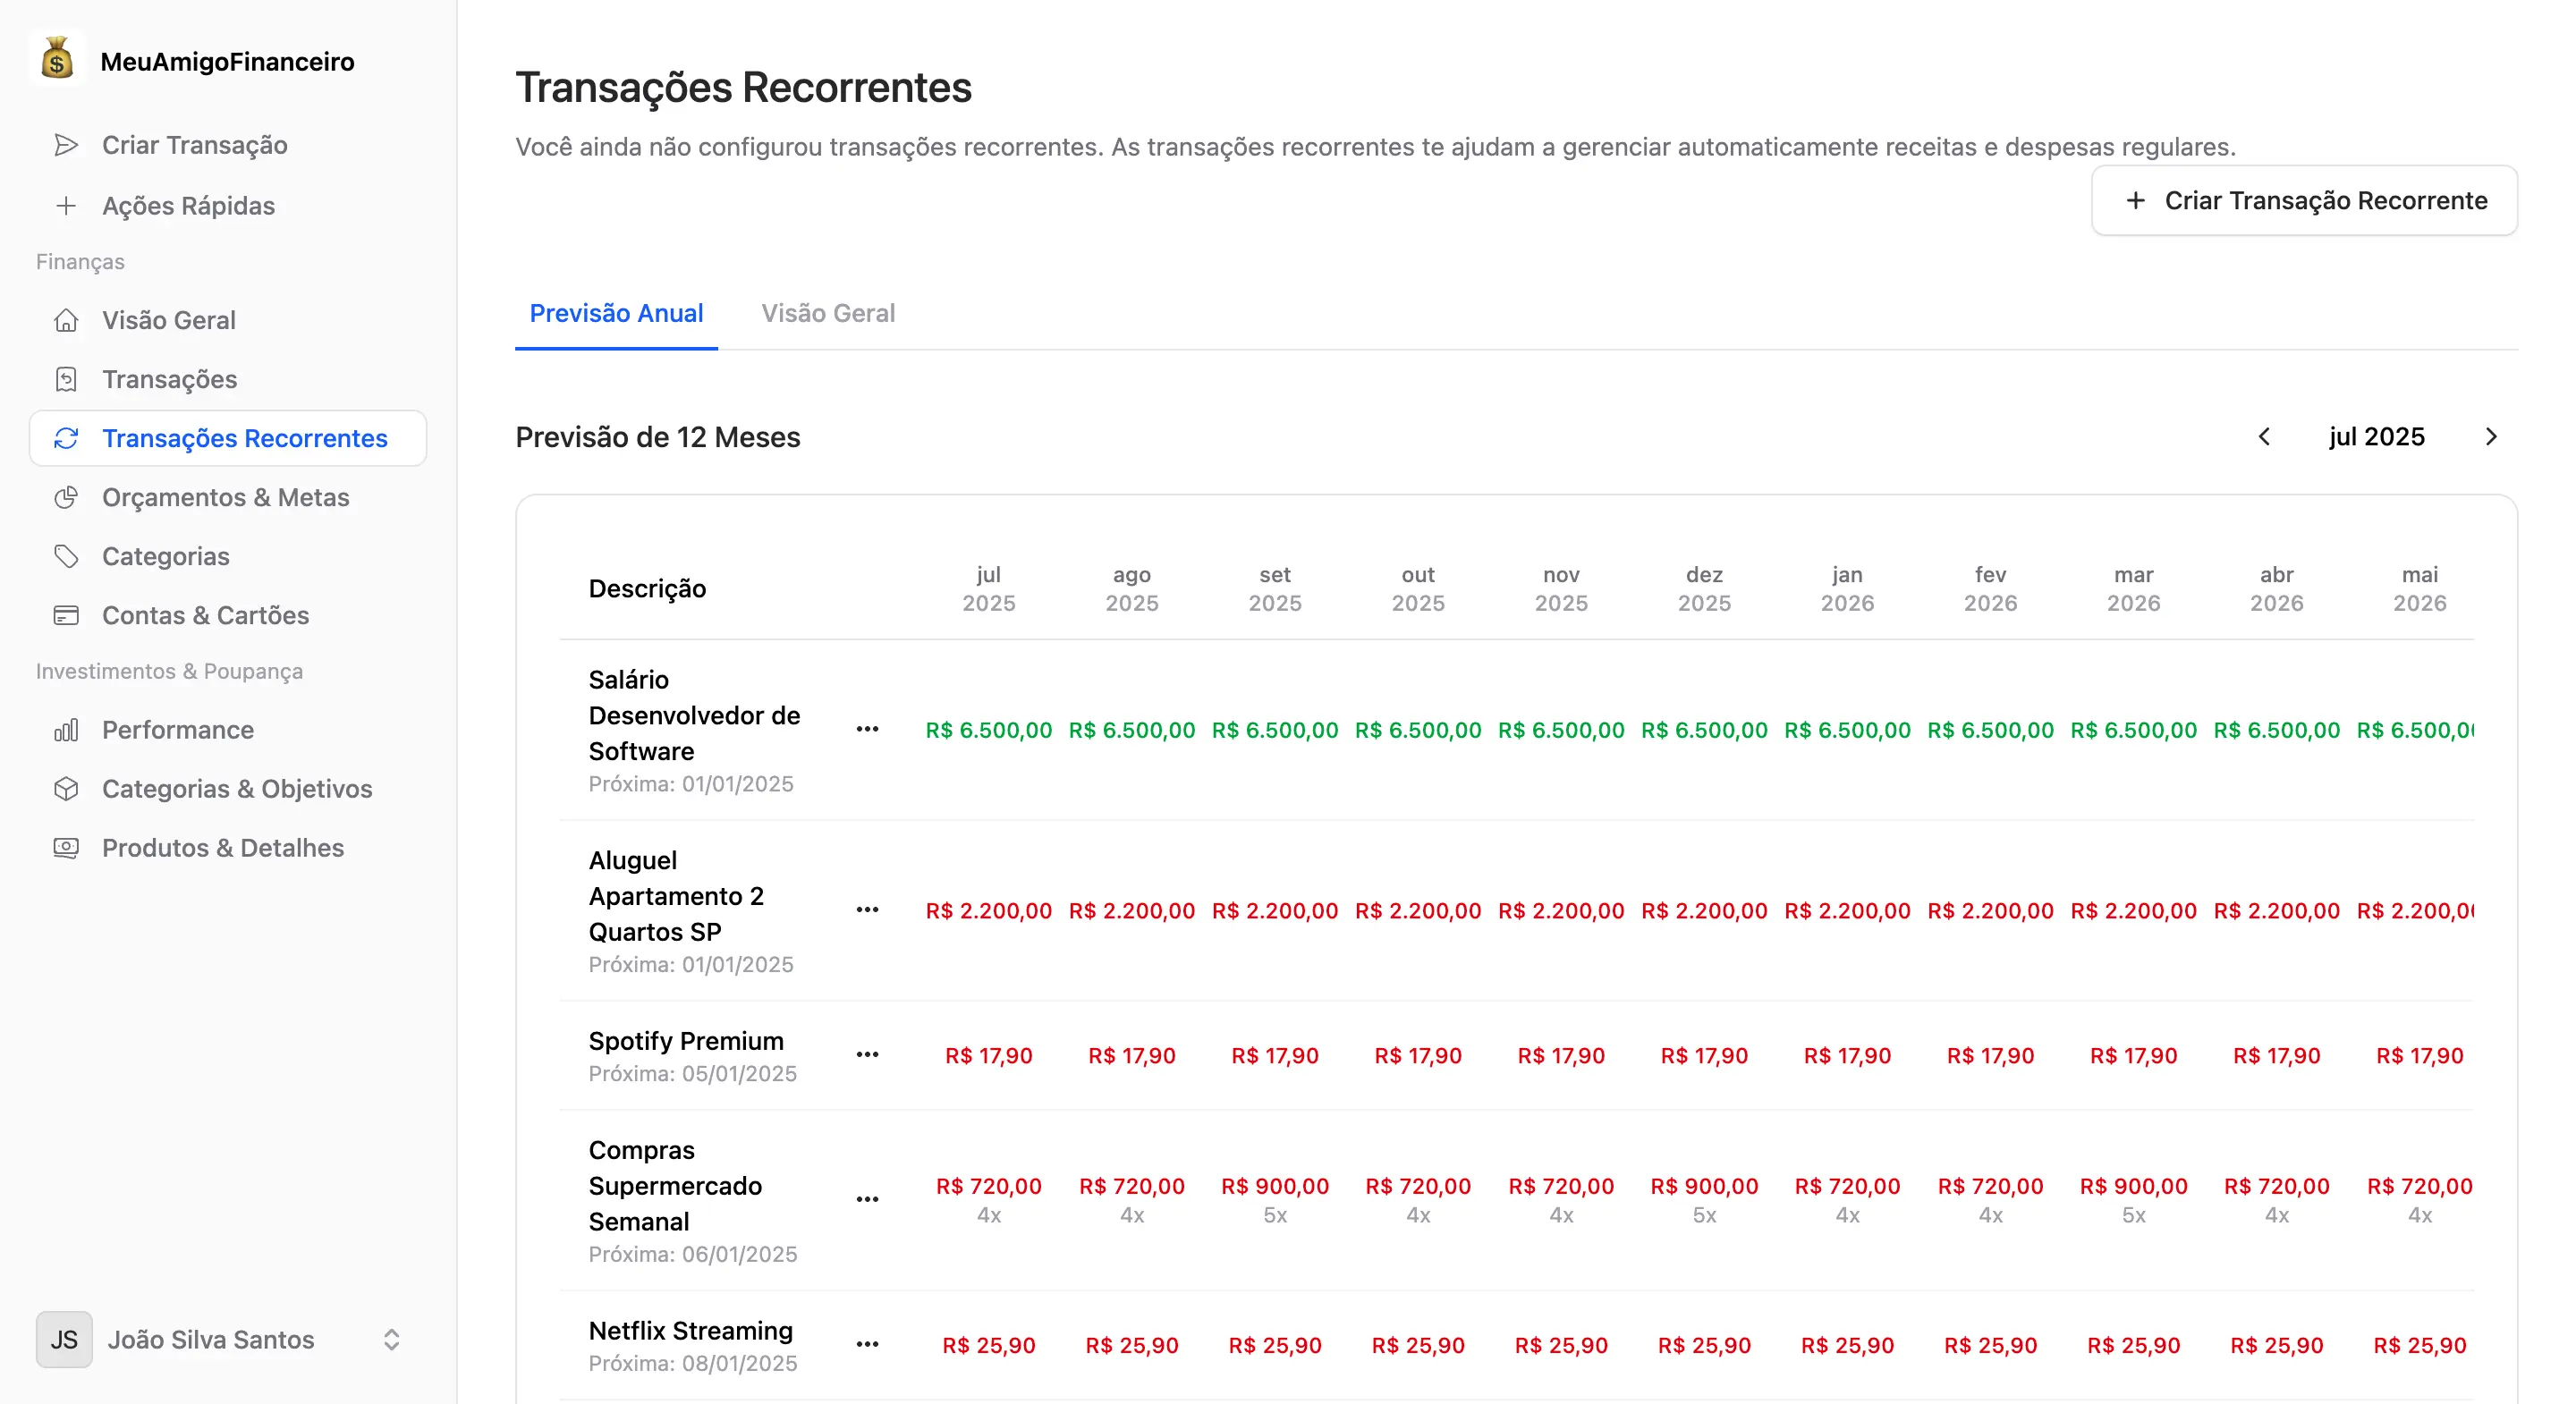The height and width of the screenshot is (1404, 2576).
Task: Advance to next month with right chevron
Action: click(x=2491, y=437)
